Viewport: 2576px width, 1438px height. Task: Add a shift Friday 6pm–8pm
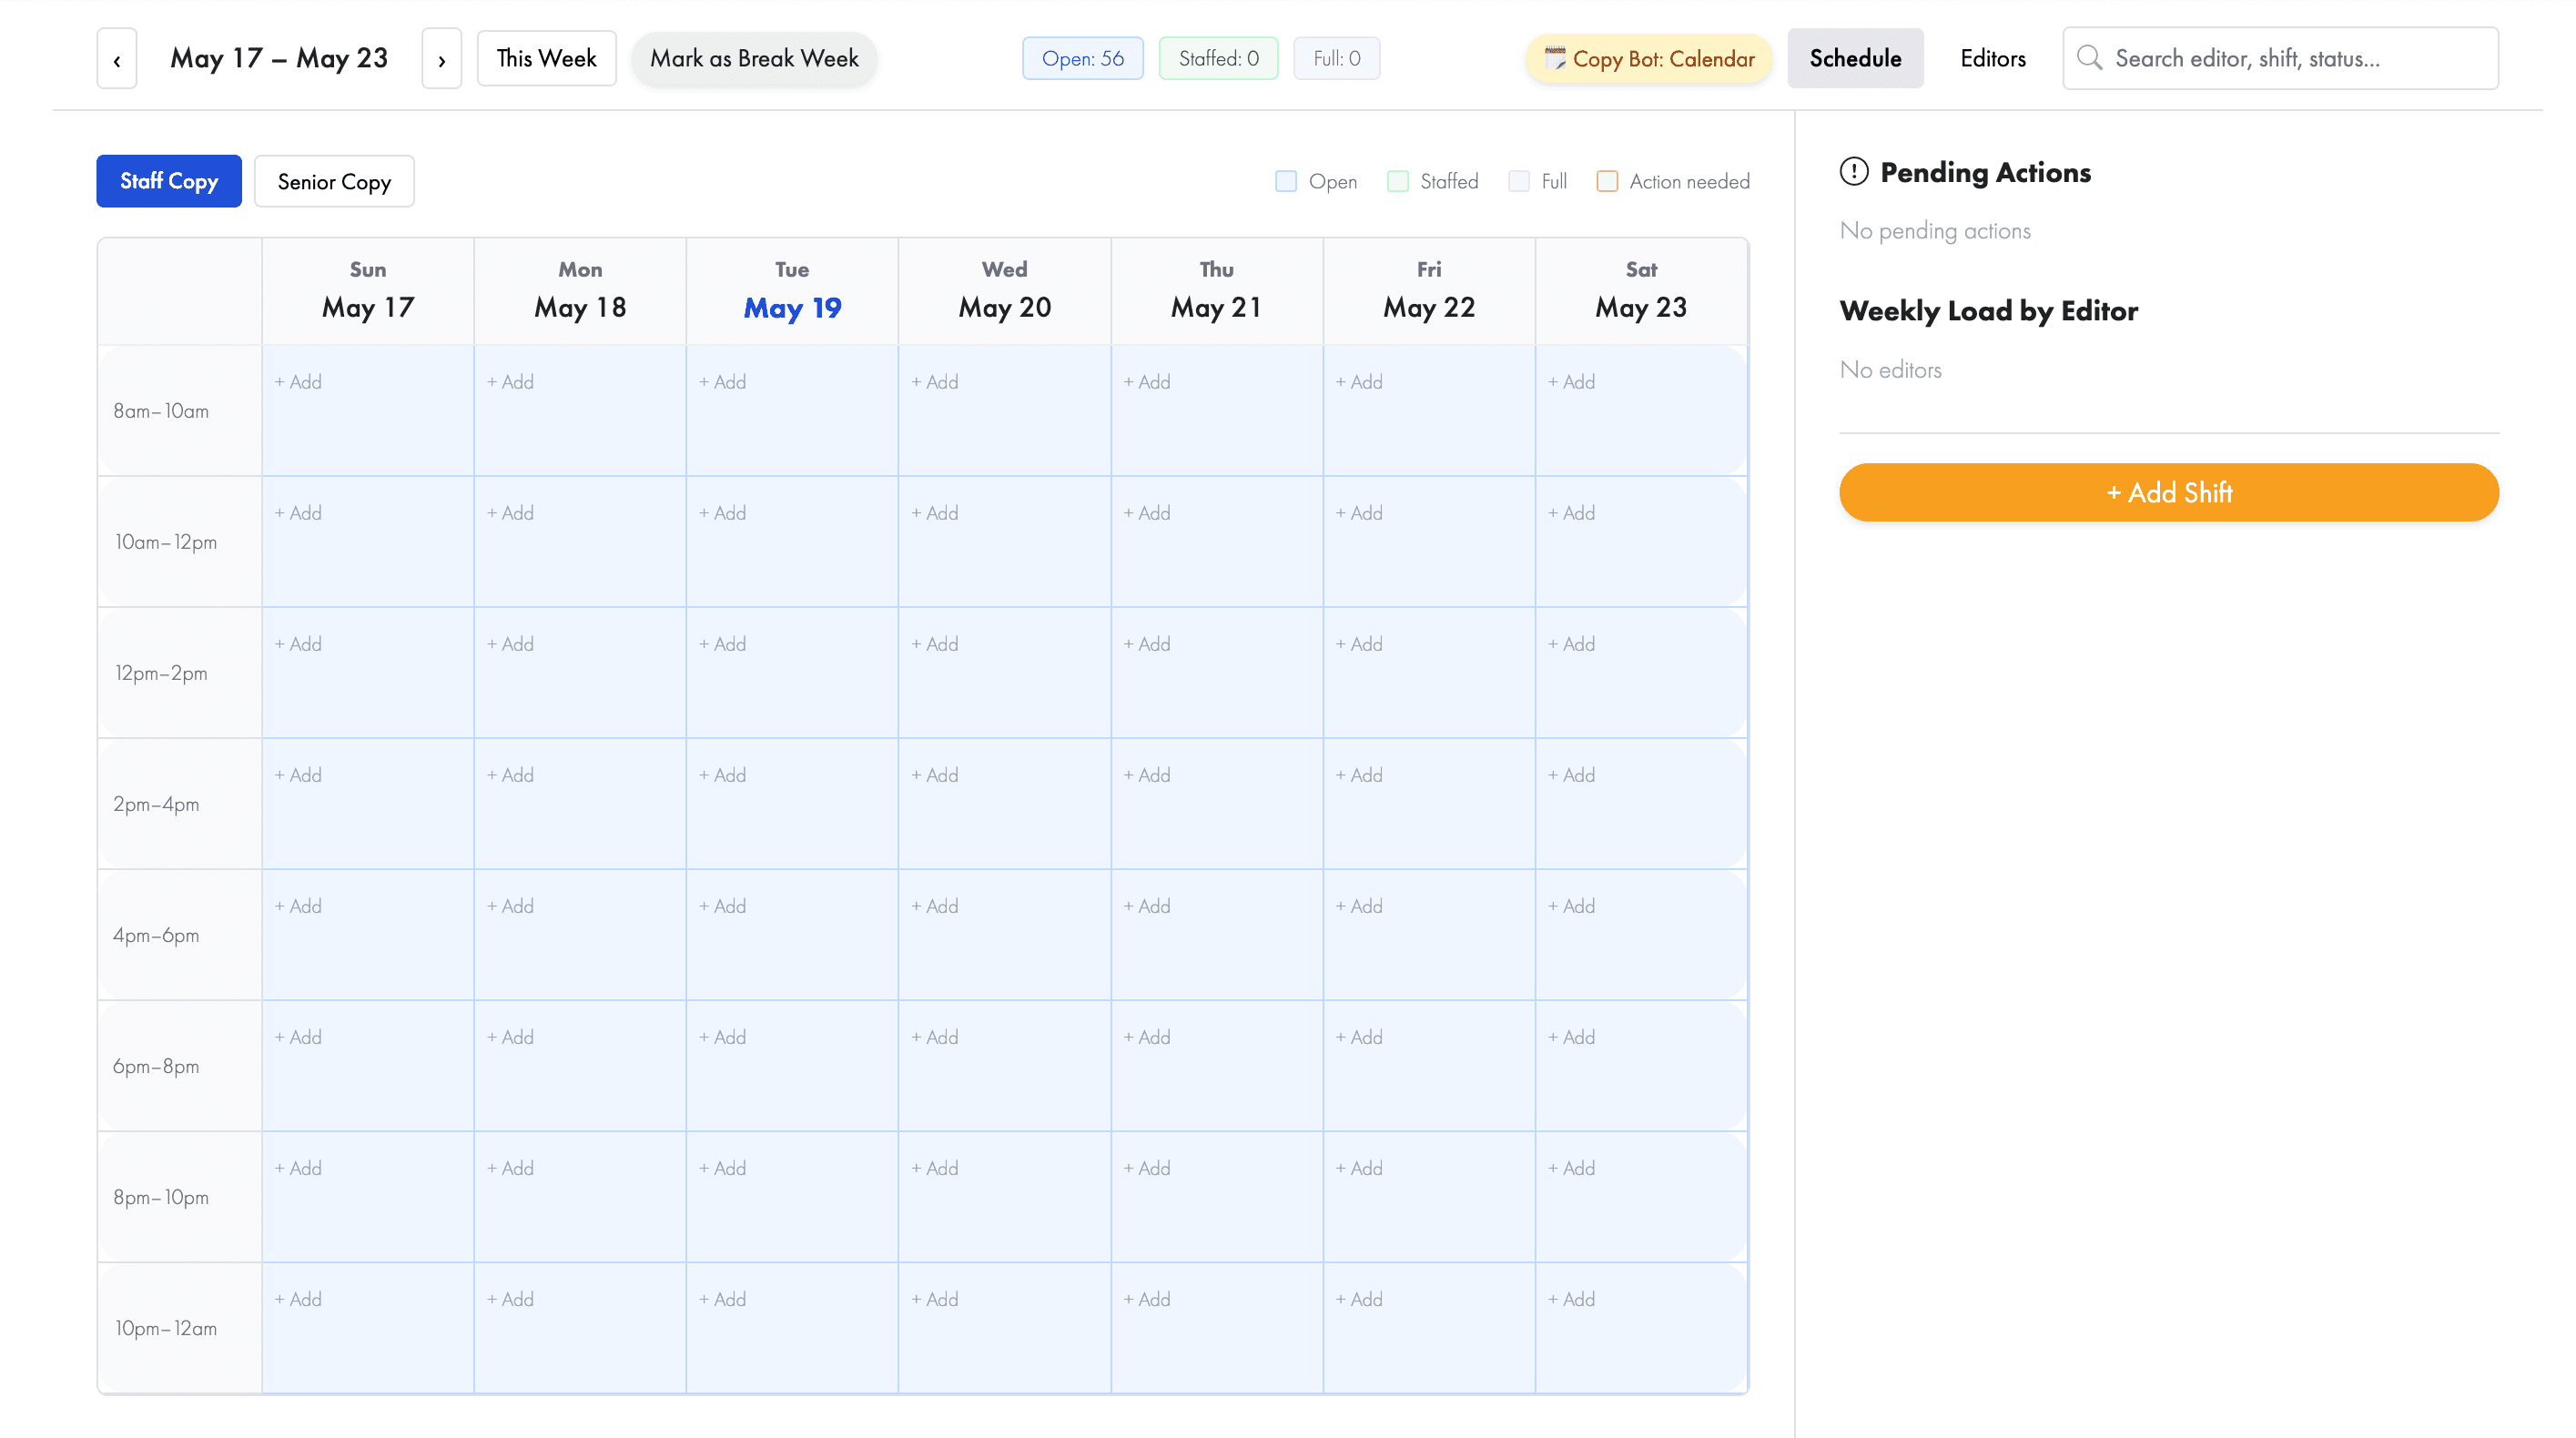pyautogui.click(x=1359, y=1037)
